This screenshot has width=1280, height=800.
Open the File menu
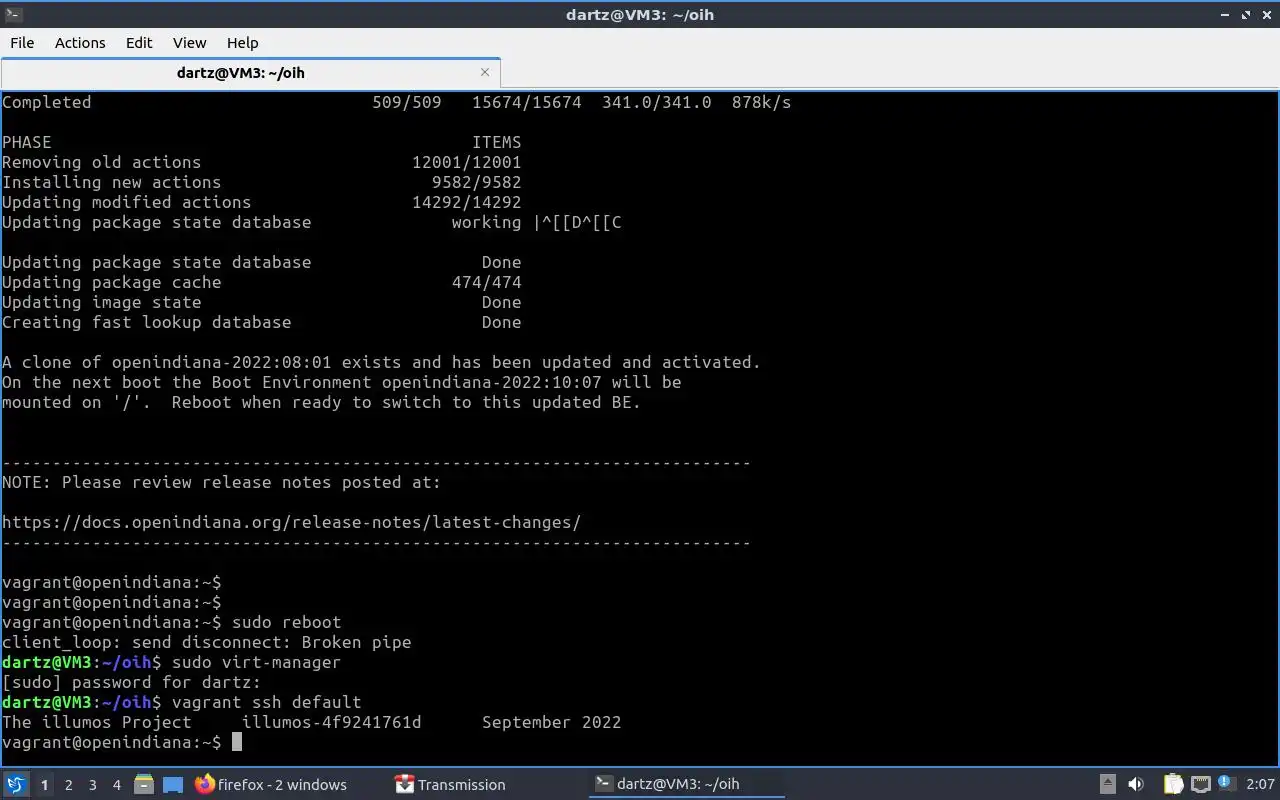pos(22,43)
